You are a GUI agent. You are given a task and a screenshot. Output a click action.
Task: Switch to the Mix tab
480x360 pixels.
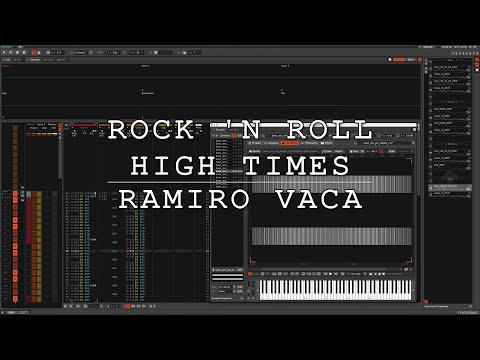(x=18, y=60)
